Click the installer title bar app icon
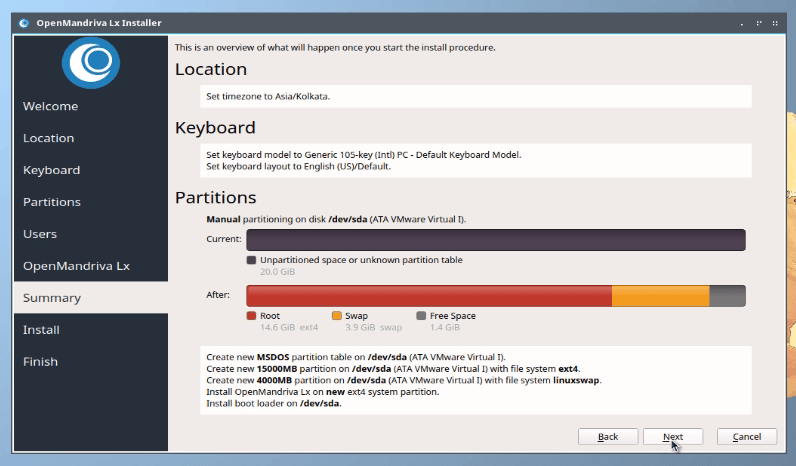This screenshot has height=466, width=796. coord(24,23)
